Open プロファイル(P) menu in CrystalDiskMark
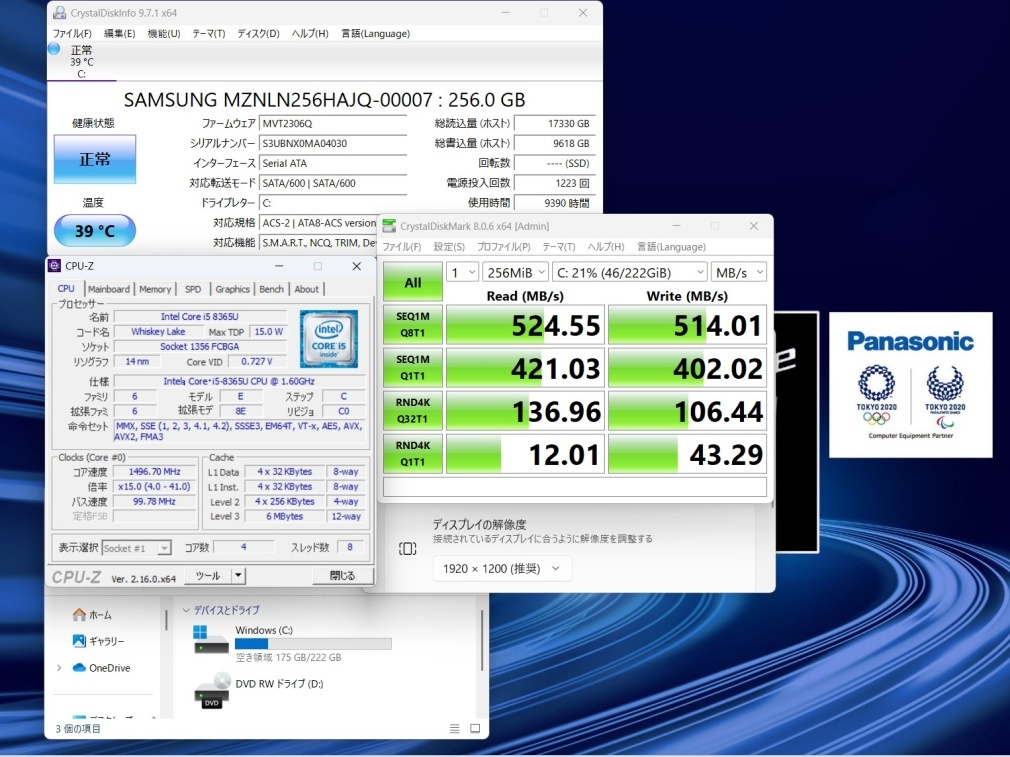 coord(503,247)
